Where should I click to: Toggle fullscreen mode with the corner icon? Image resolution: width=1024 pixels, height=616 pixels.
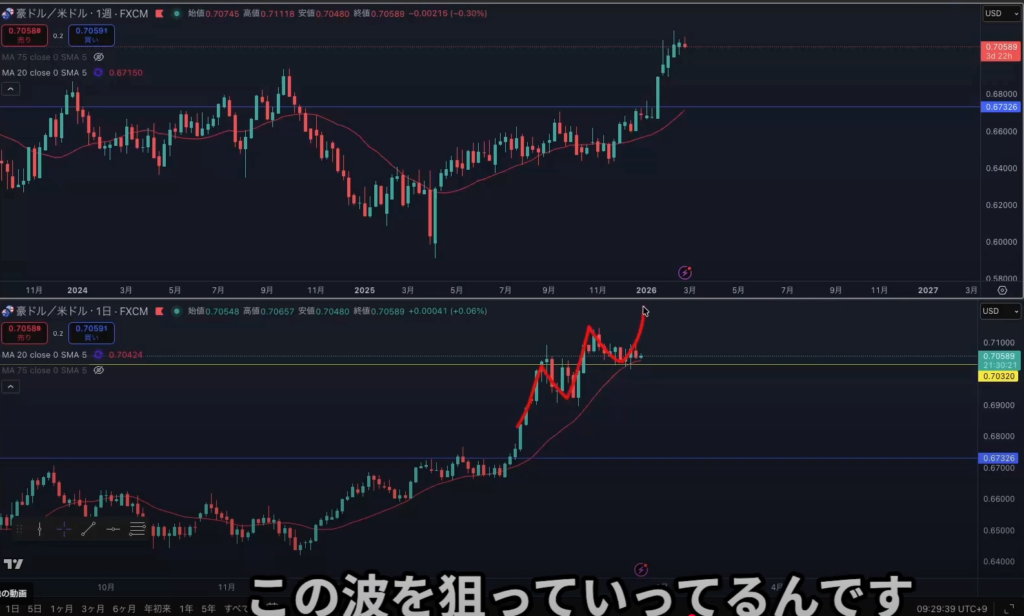[1009, 609]
